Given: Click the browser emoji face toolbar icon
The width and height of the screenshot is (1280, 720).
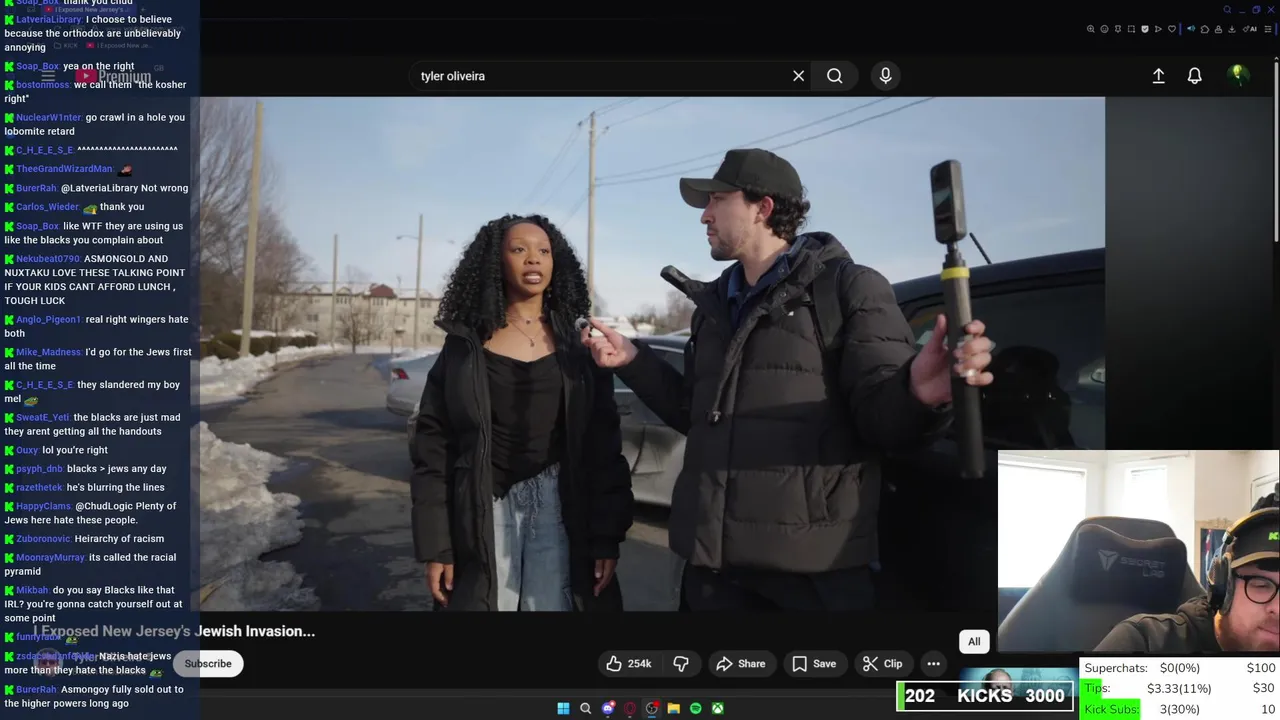Looking at the screenshot, I should tap(1104, 29).
